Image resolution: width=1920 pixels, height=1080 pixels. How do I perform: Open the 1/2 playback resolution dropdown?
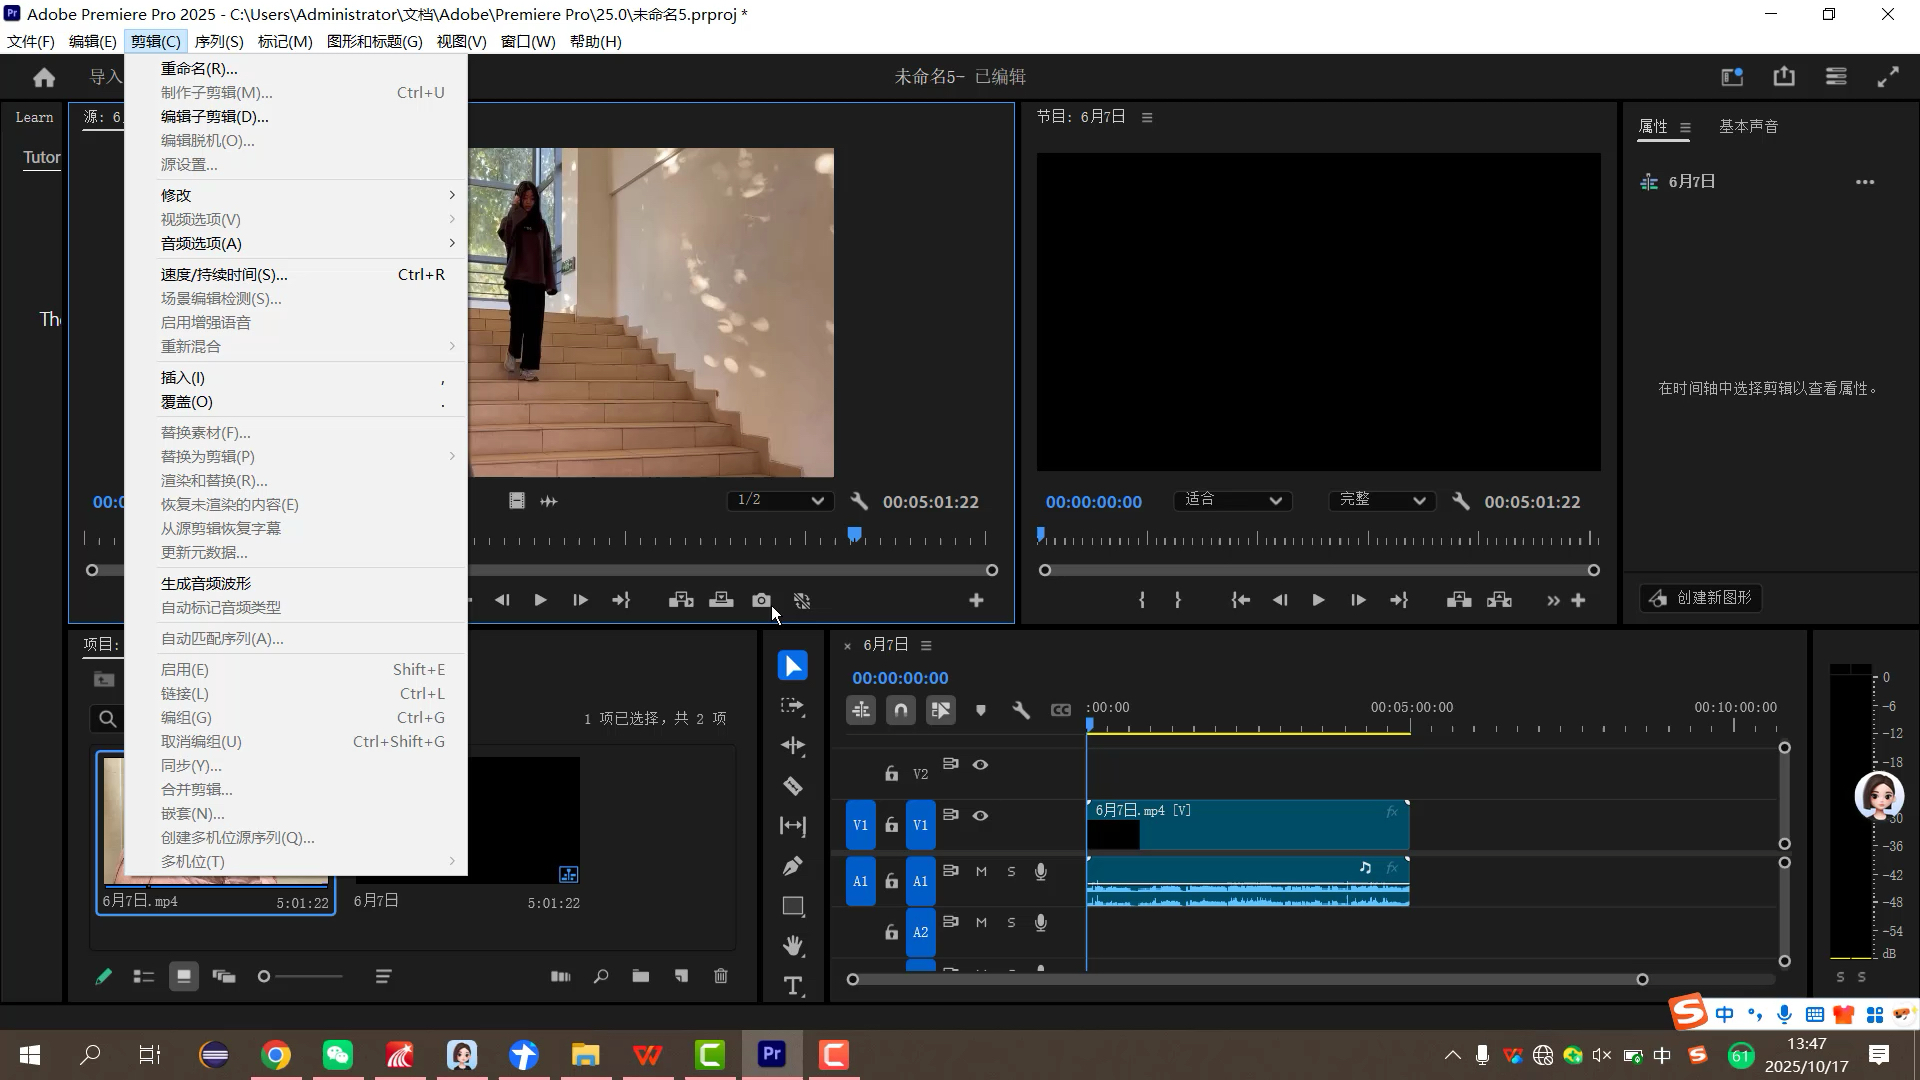779,500
